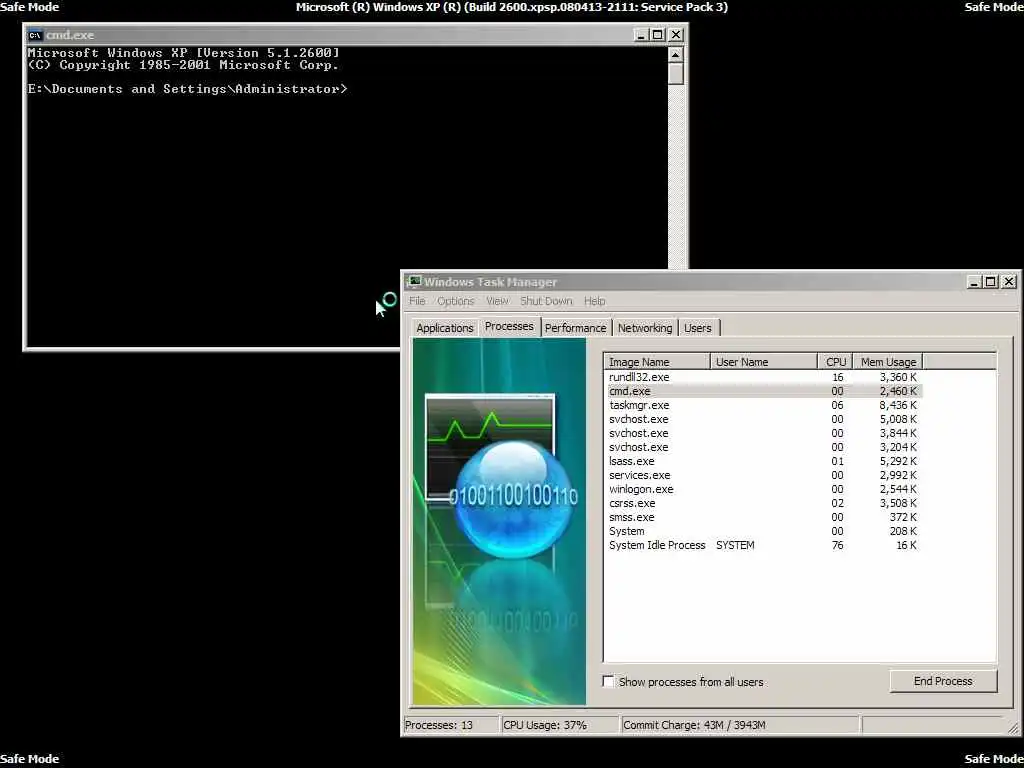
Task: Open the Shut Down menu
Action: pos(546,301)
